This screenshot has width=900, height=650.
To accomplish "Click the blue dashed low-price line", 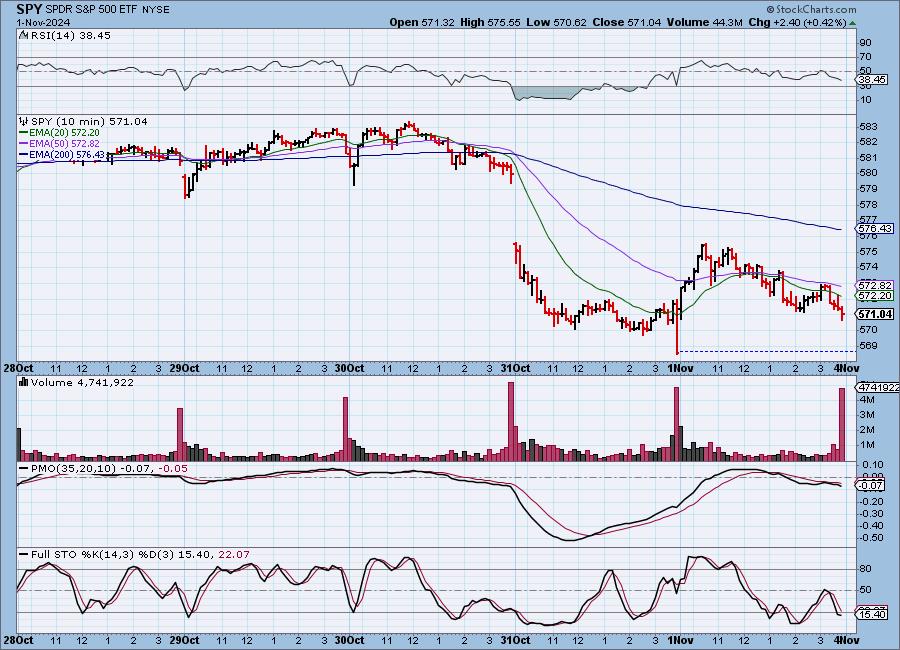I will coord(766,351).
